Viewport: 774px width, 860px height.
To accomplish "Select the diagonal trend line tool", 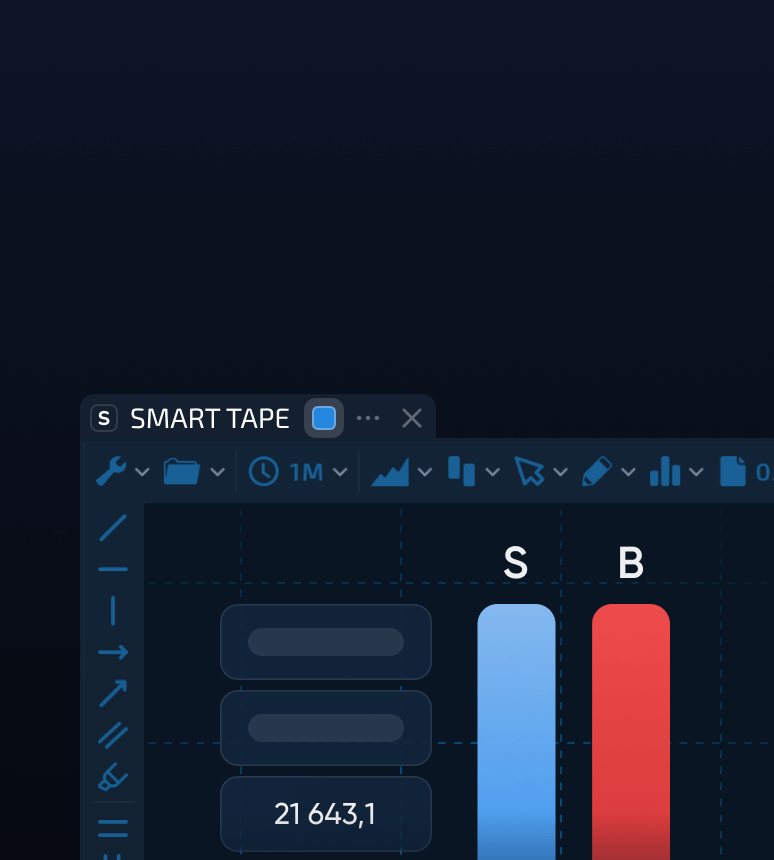I will (113, 527).
